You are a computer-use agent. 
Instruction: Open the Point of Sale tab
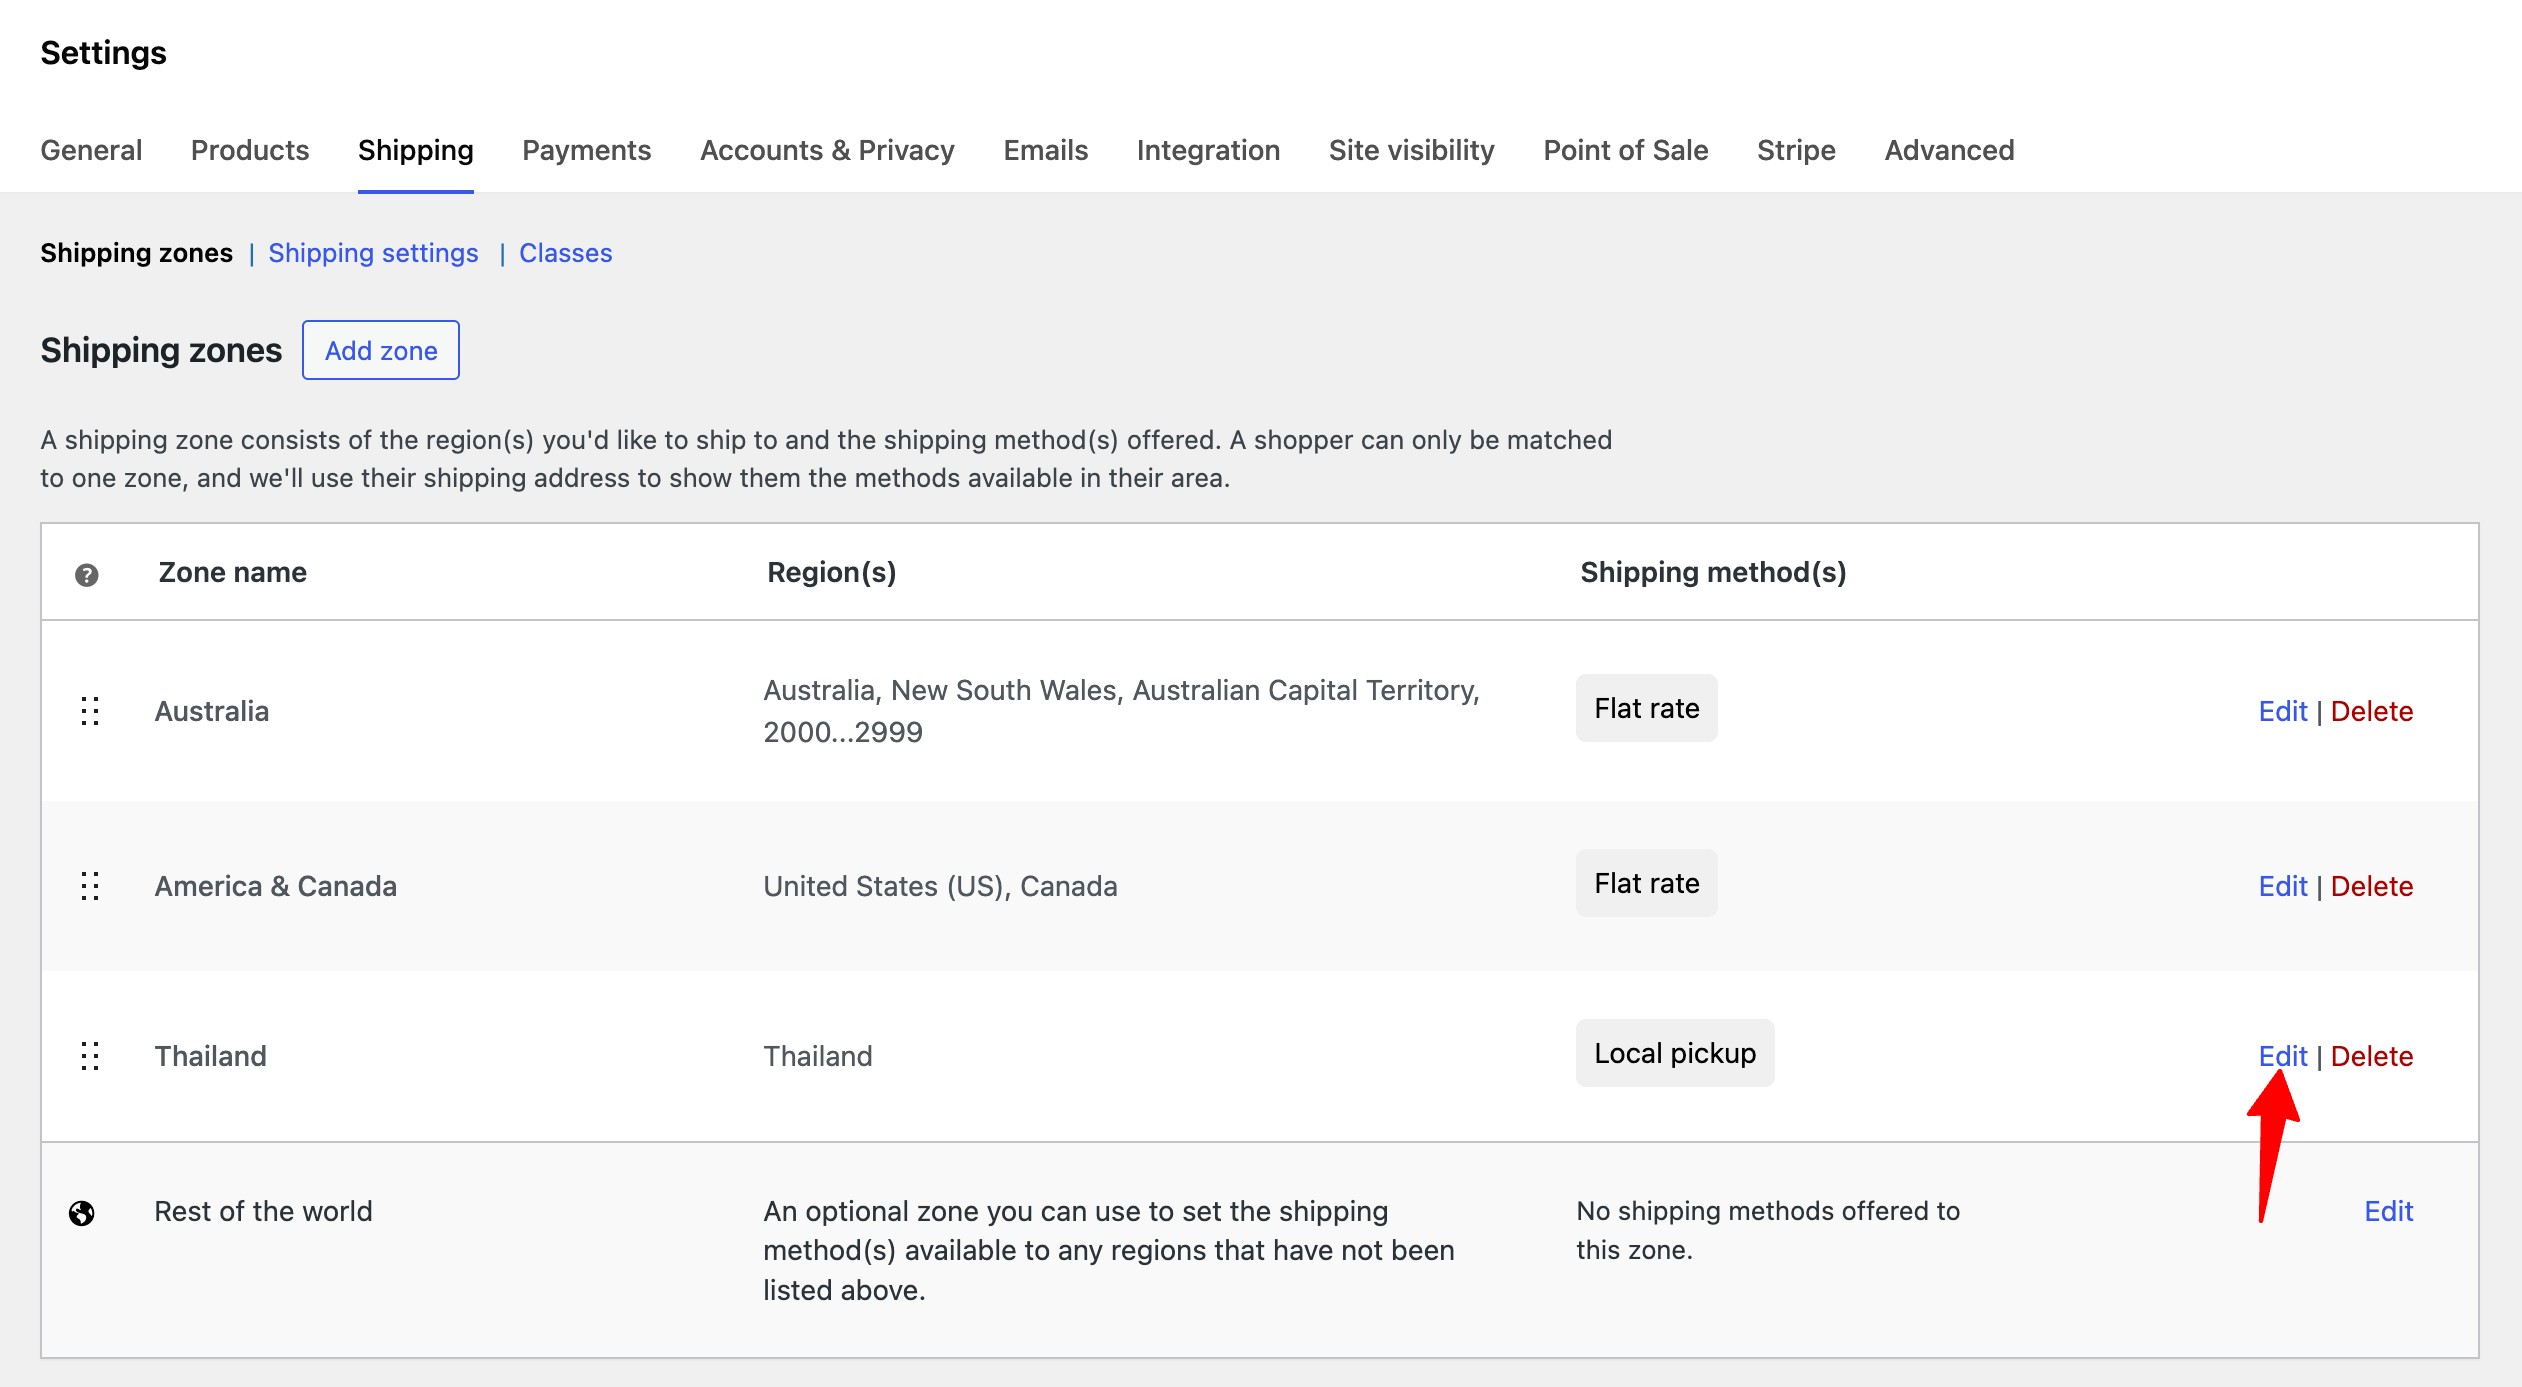[x=1625, y=150]
